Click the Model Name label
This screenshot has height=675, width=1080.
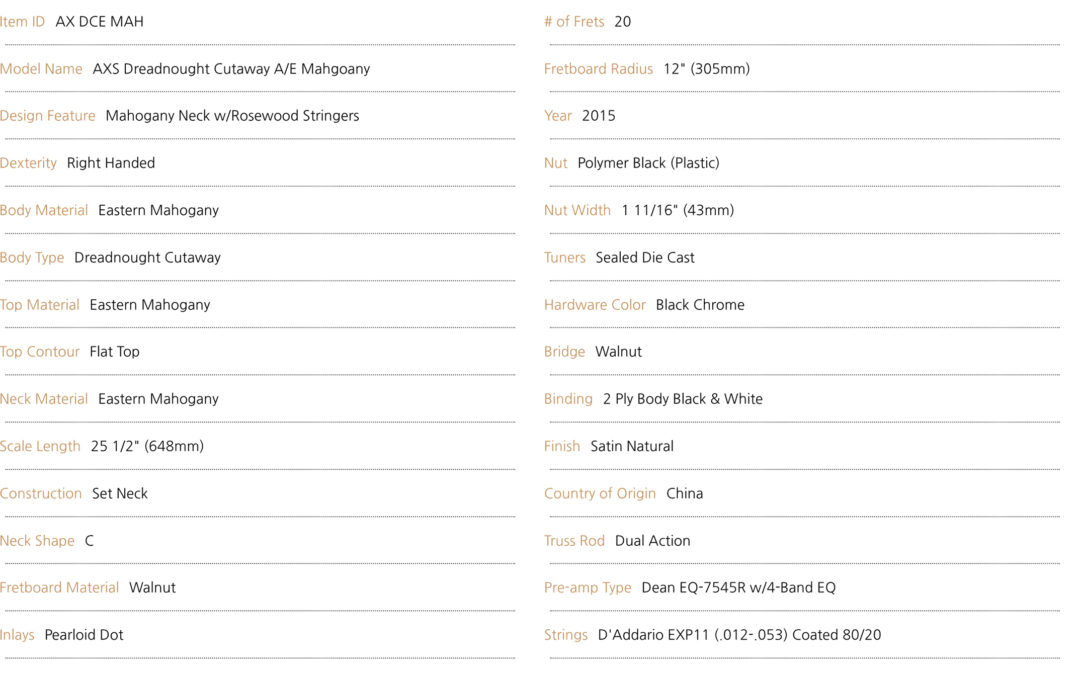pos(41,69)
